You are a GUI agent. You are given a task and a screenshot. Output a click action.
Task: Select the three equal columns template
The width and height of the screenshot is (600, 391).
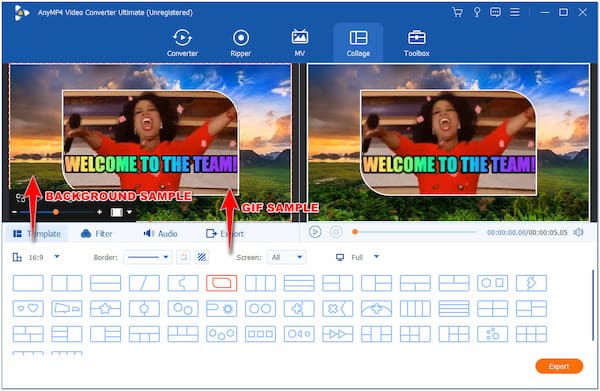[x=260, y=283]
